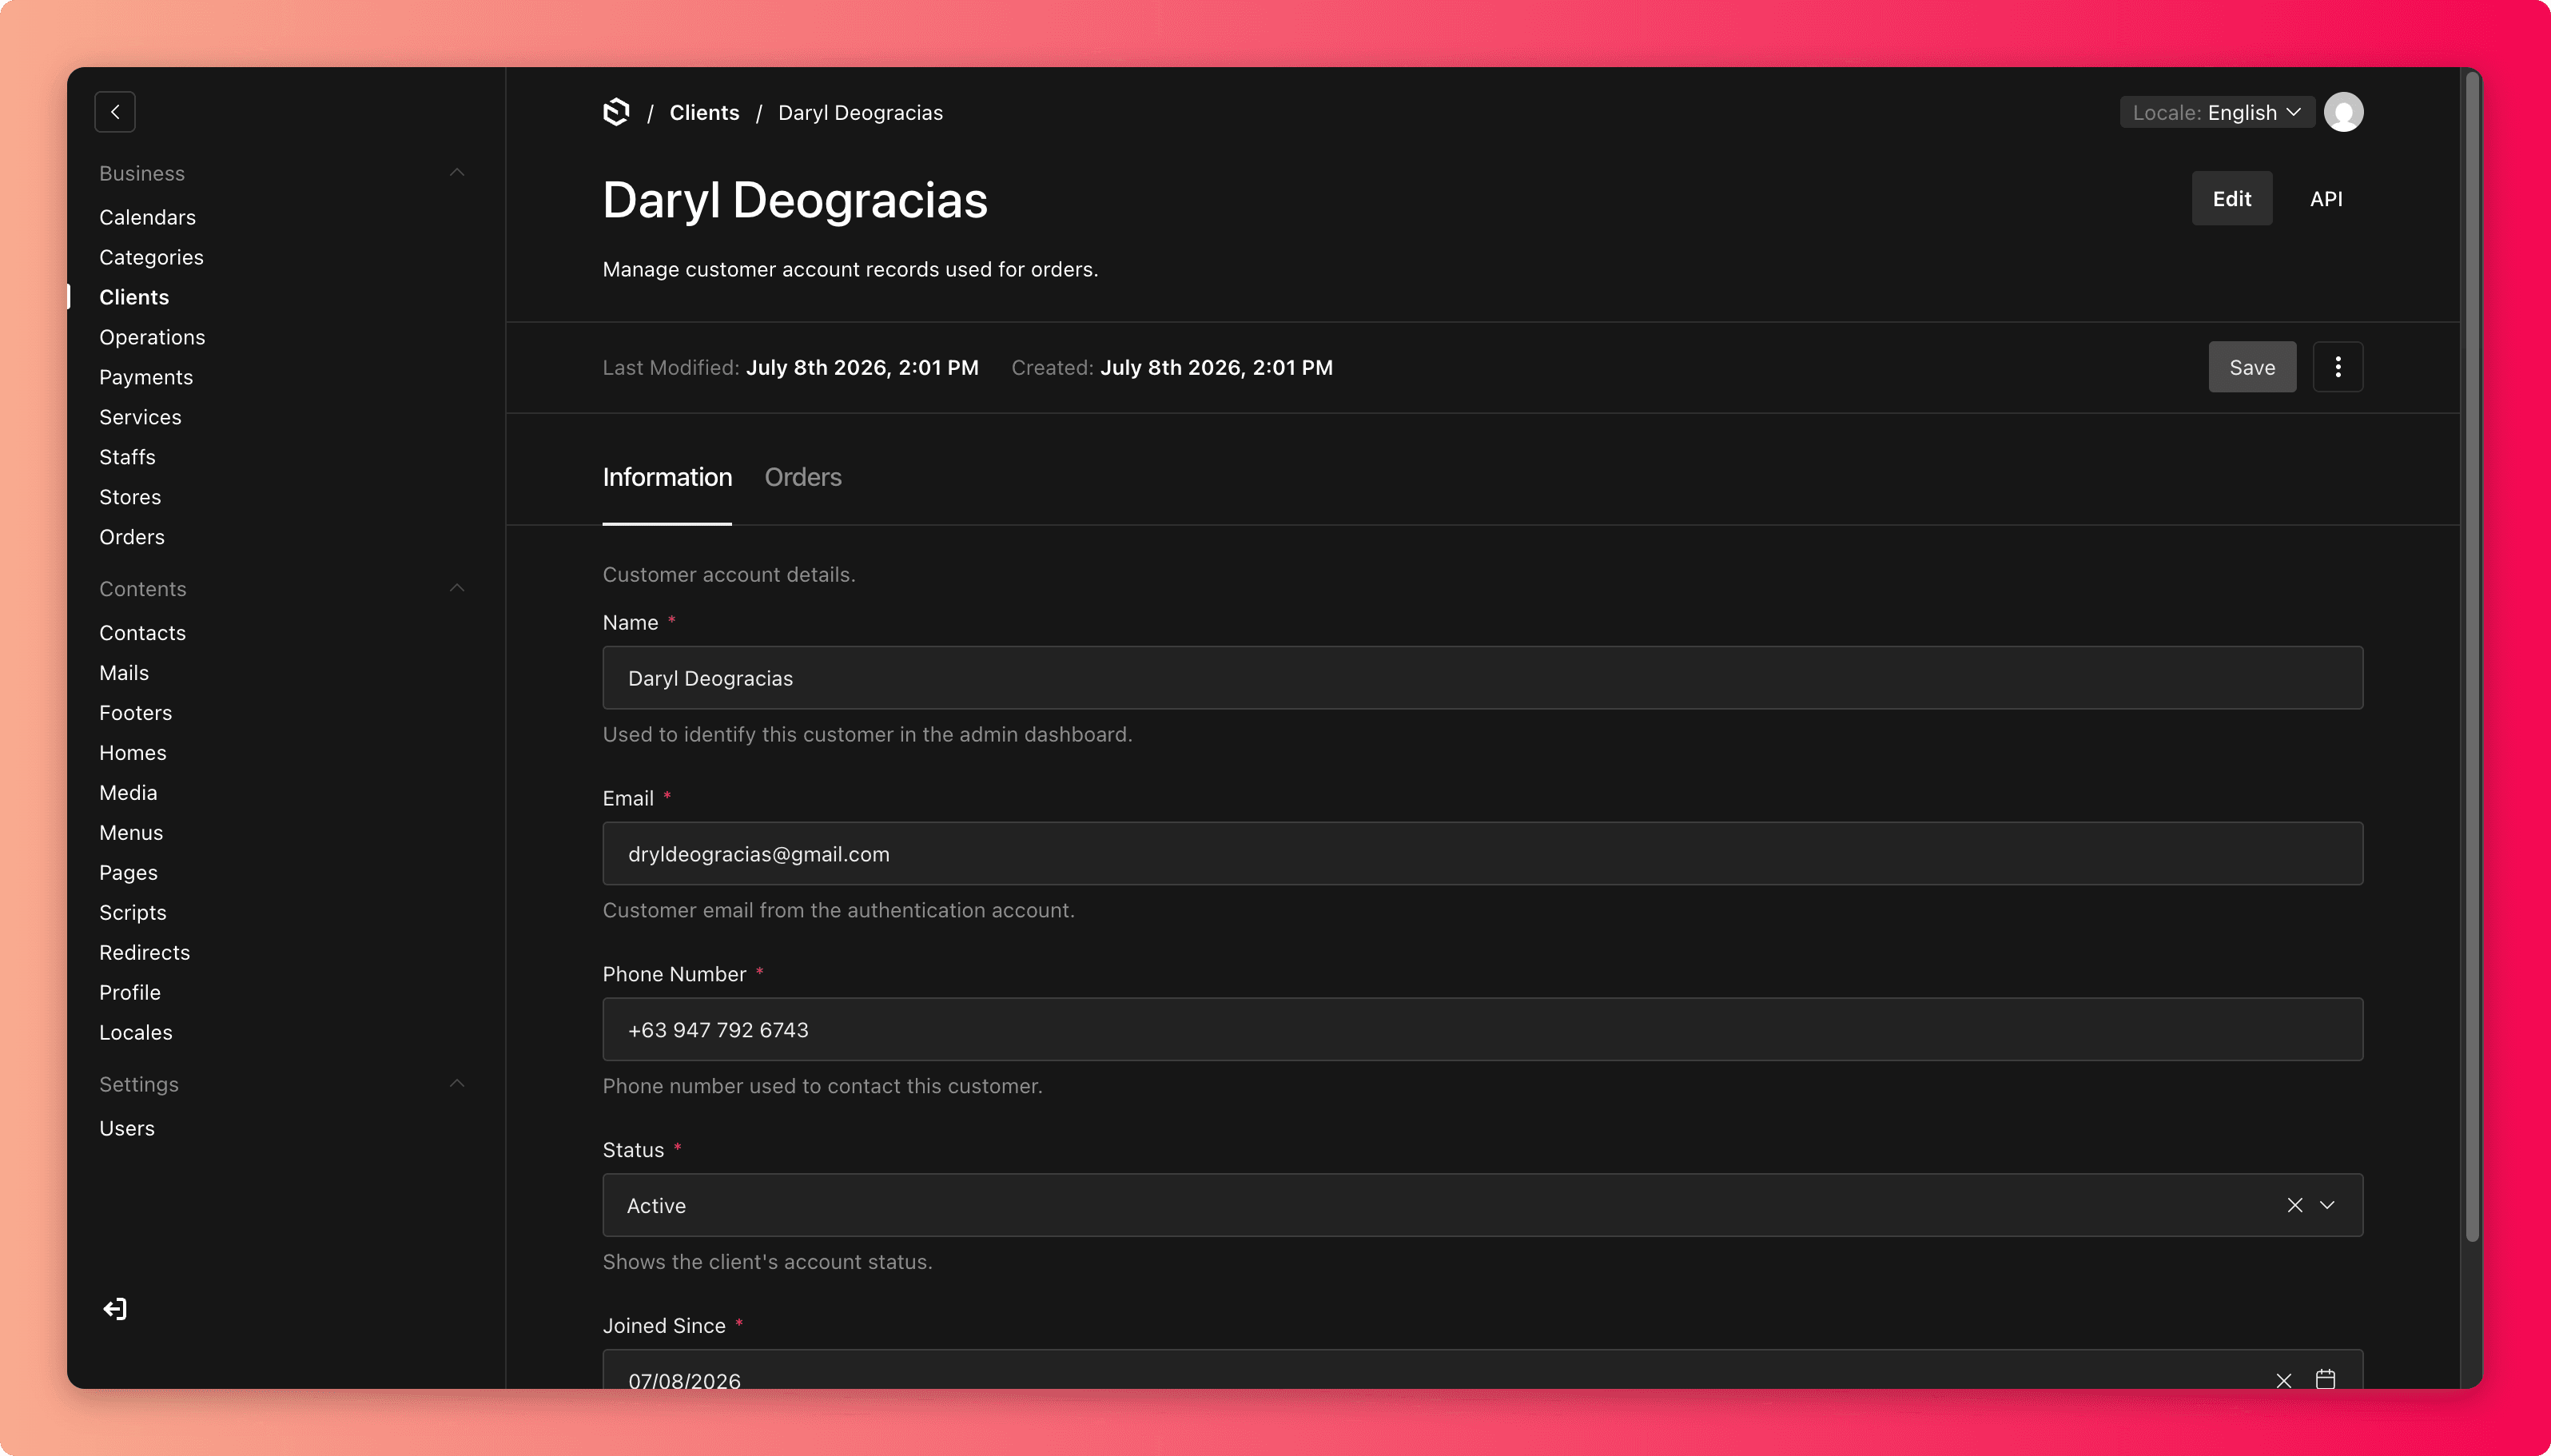
Task: Expand the Status dropdown arrow
Action: 2327,1205
